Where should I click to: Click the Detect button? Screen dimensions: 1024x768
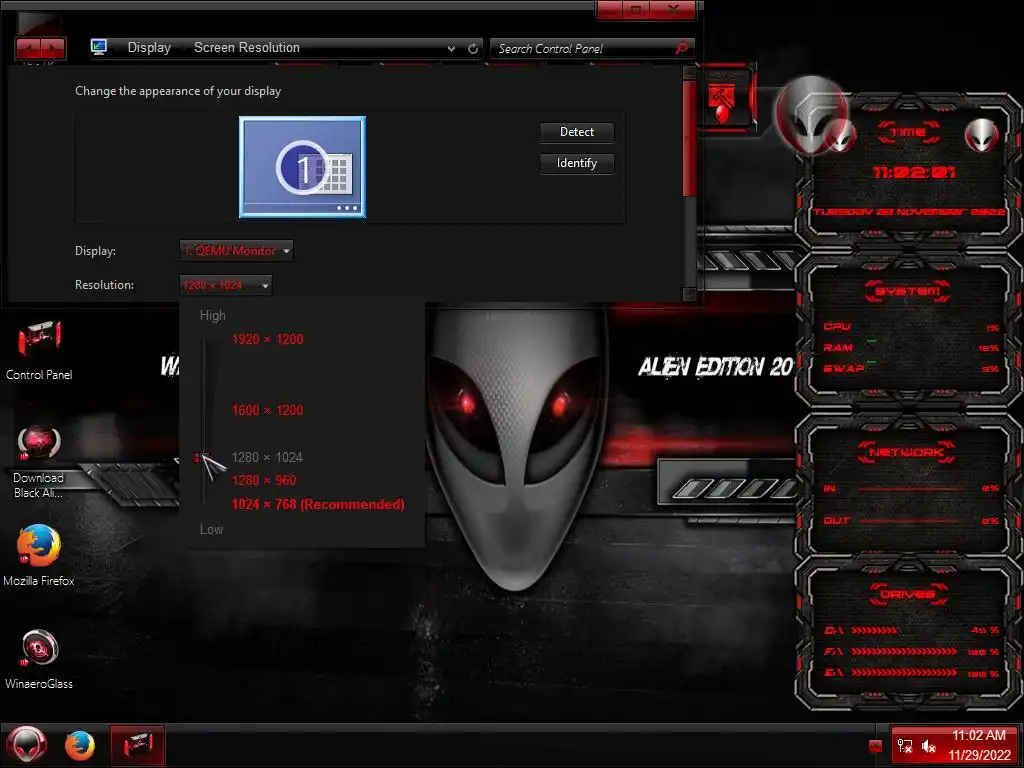(x=577, y=132)
